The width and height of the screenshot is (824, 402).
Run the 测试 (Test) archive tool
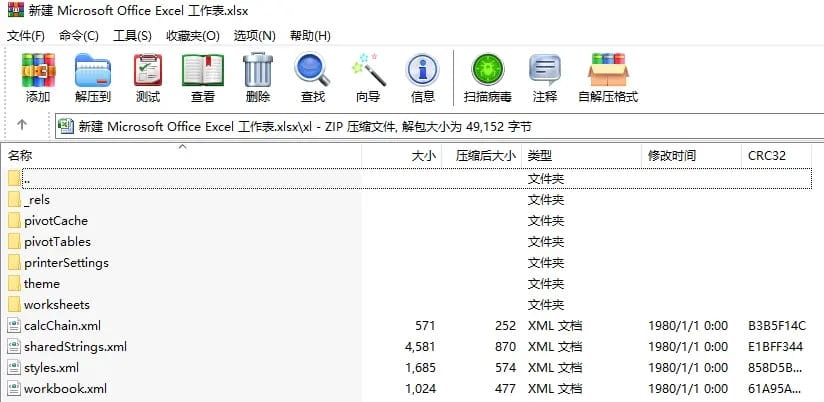[x=148, y=78]
